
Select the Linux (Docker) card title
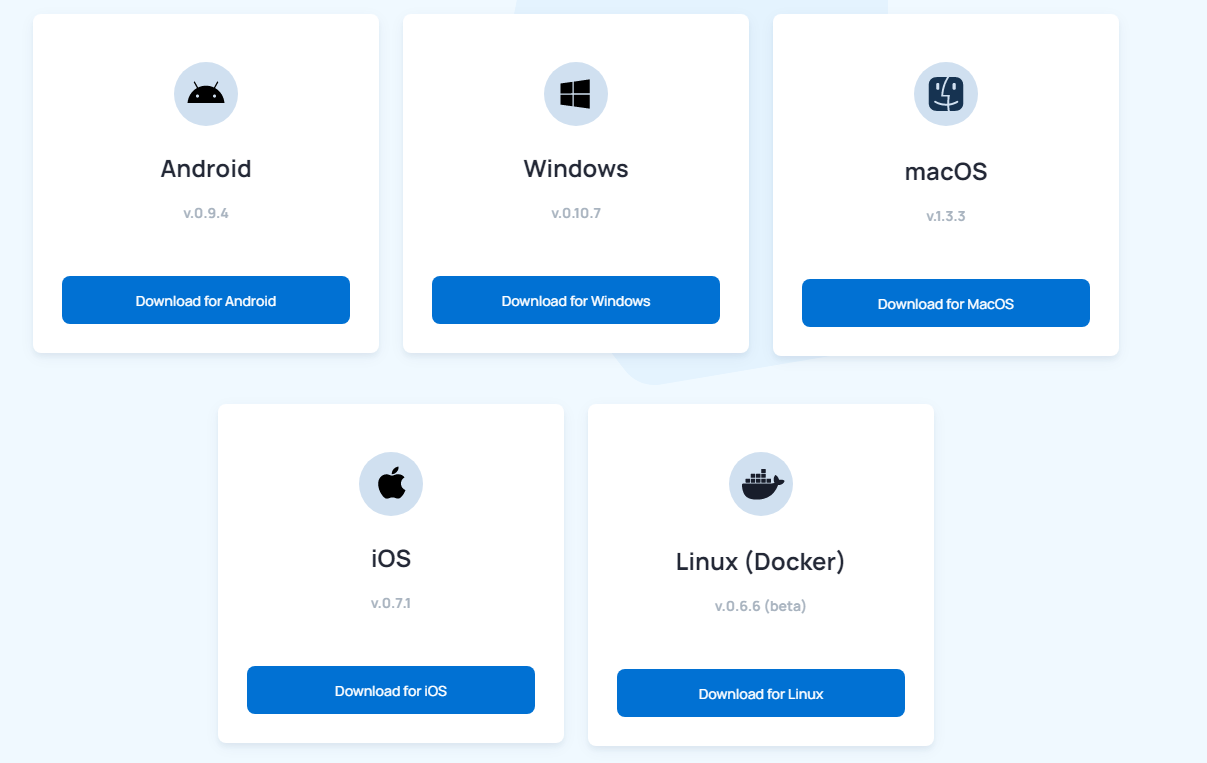click(761, 562)
